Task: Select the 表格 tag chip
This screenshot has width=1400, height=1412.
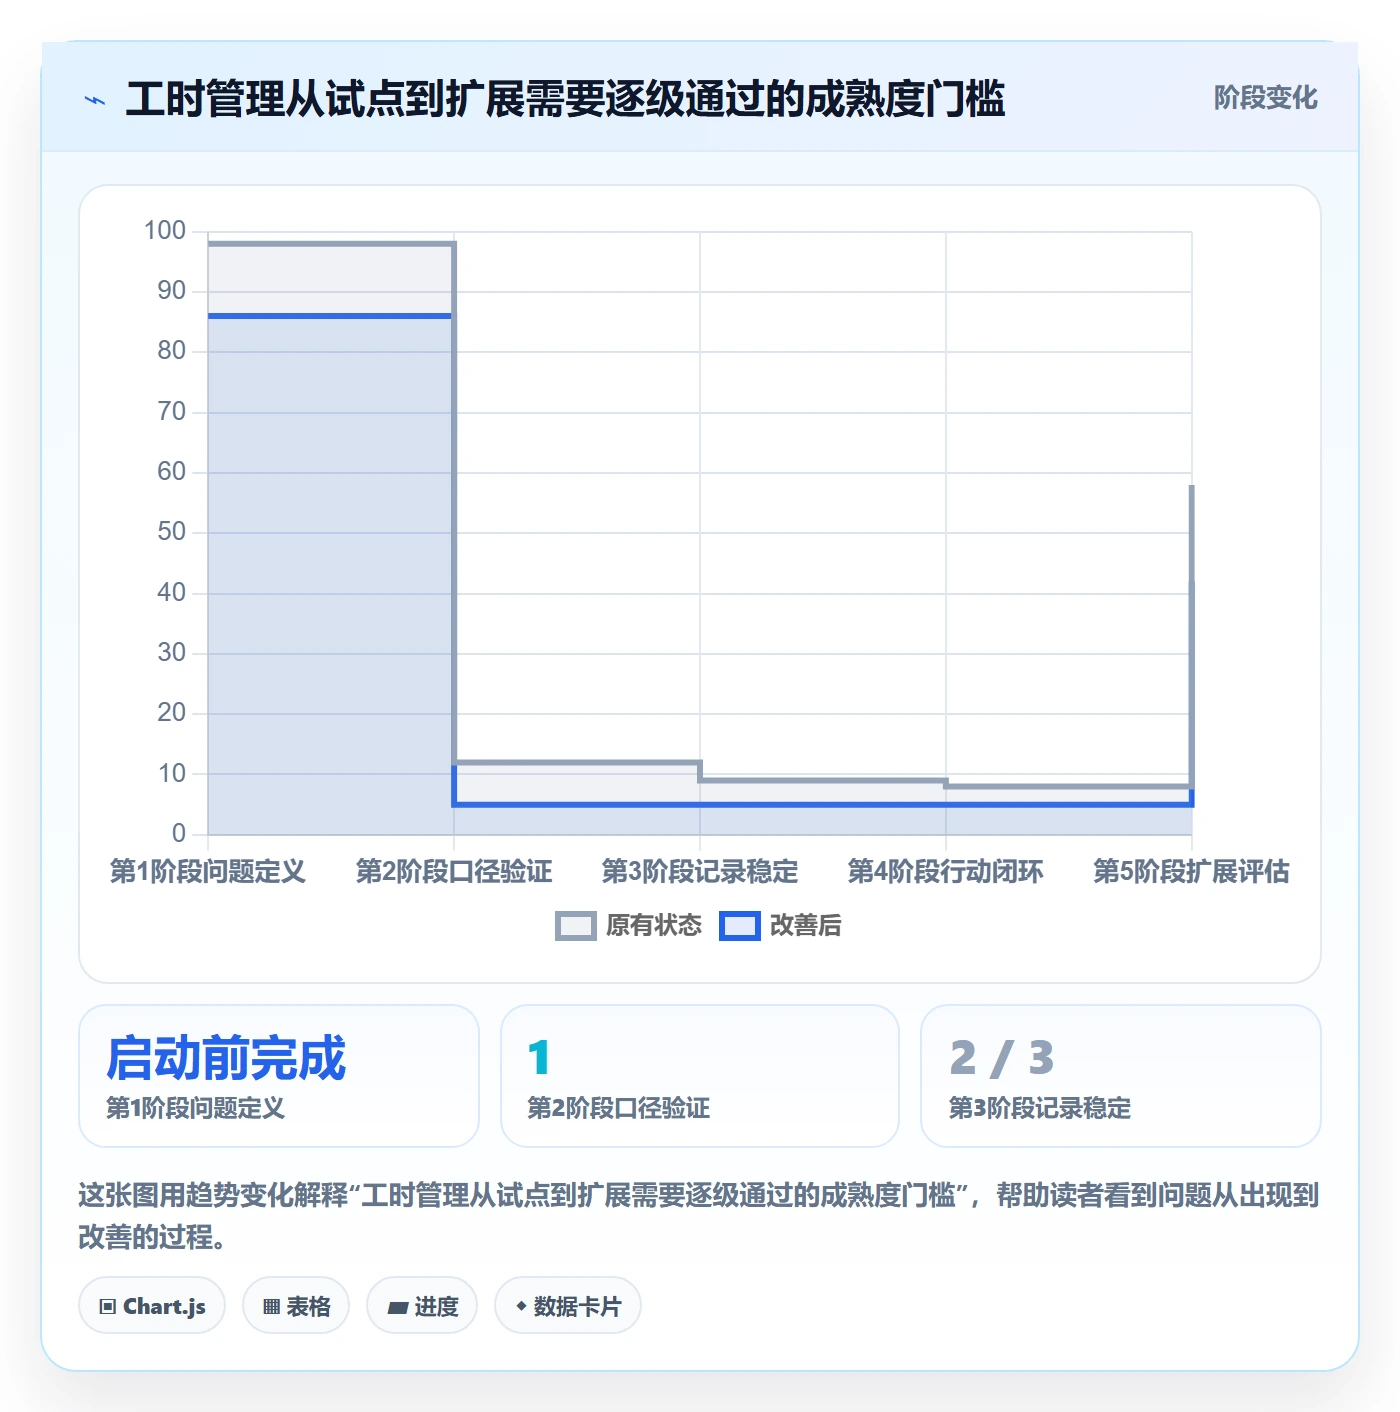Action: click(296, 1306)
